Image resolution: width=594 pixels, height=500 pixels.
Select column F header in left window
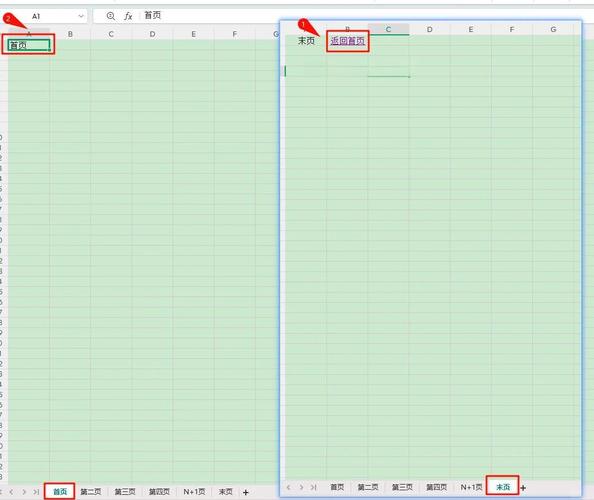235,34
